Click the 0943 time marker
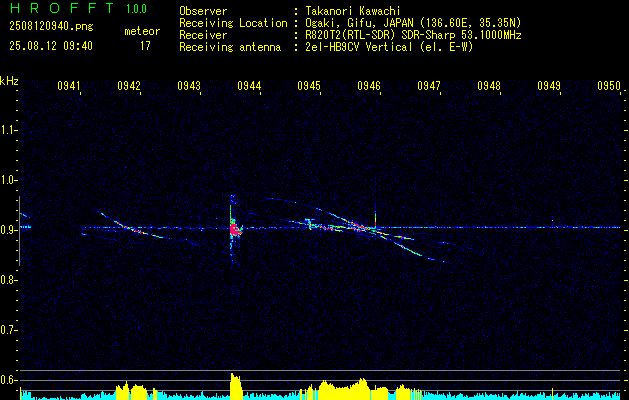 pos(189,86)
